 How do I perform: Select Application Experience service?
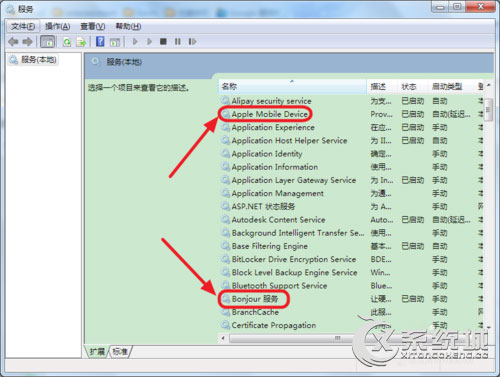pyautogui.click(x=352, y=127)
